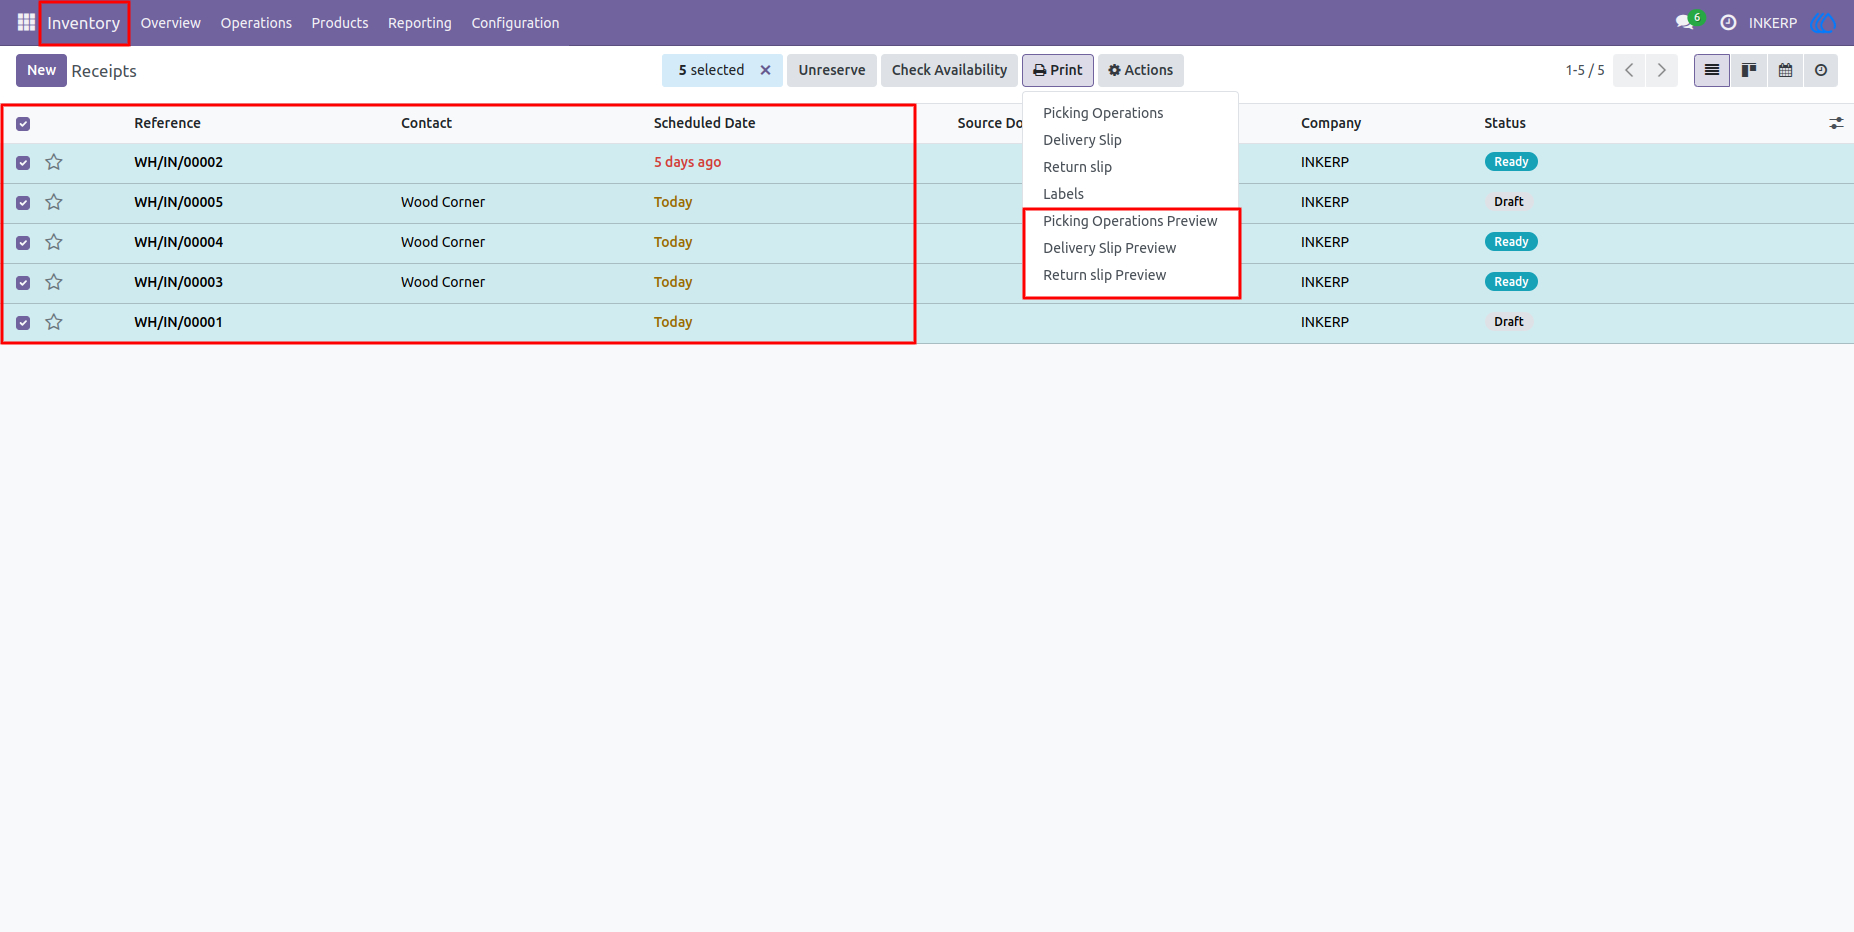Switch to calendar view

coord(1785,70)
